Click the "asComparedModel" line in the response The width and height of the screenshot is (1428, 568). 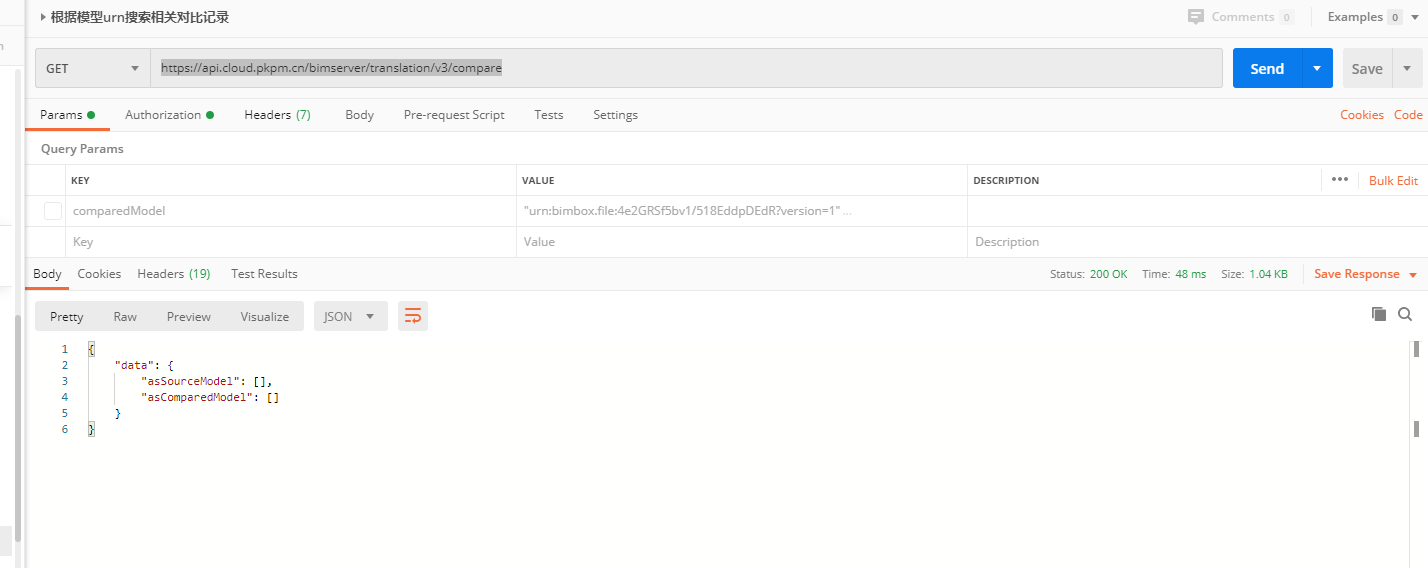[210, 397]
